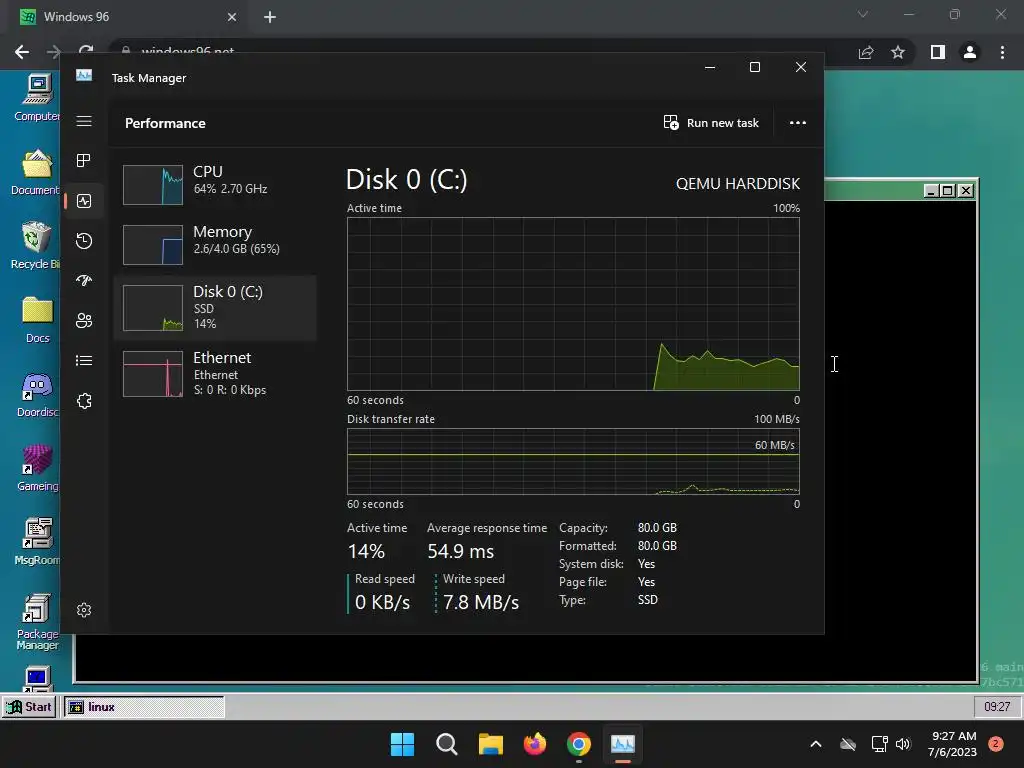Open App history from sidebar
The width and height of the screenshot is (1024, 768).
[x=84, y=241]
